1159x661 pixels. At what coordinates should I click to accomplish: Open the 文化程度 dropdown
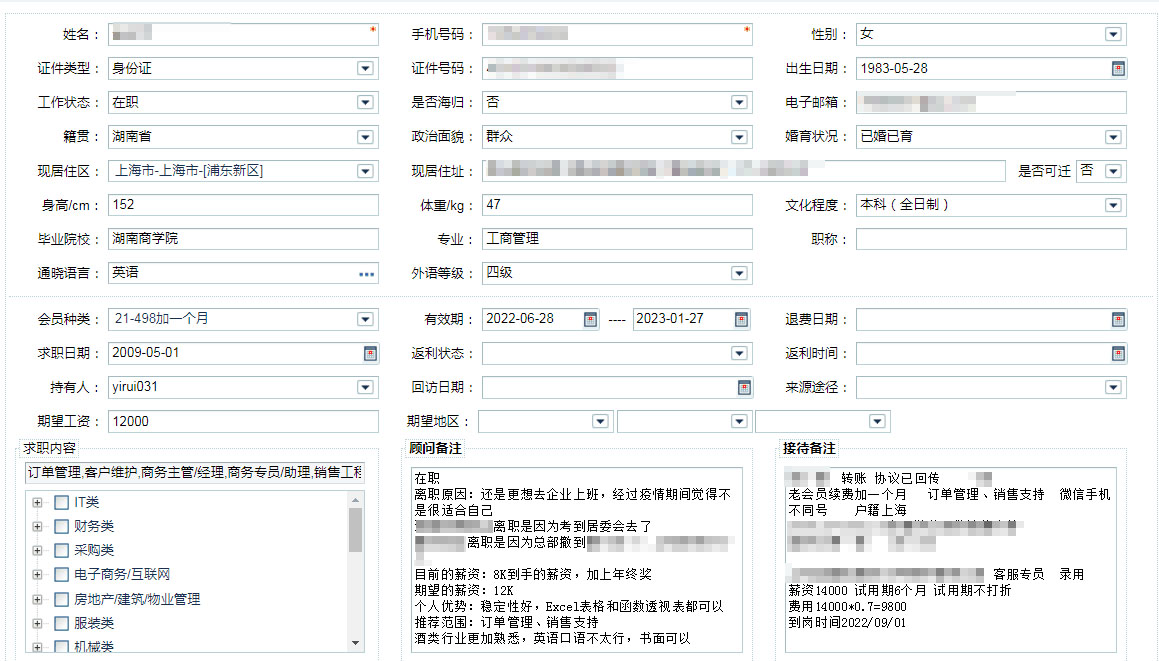coord(1112,206)
